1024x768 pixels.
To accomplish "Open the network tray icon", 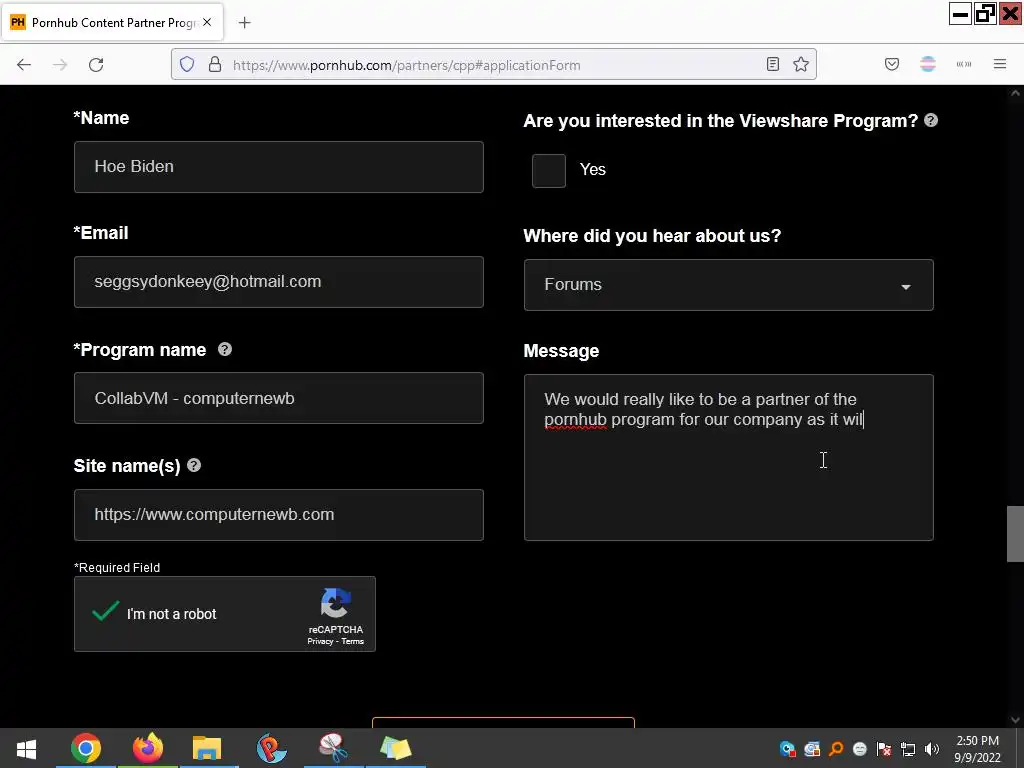I will pos(908,749).
